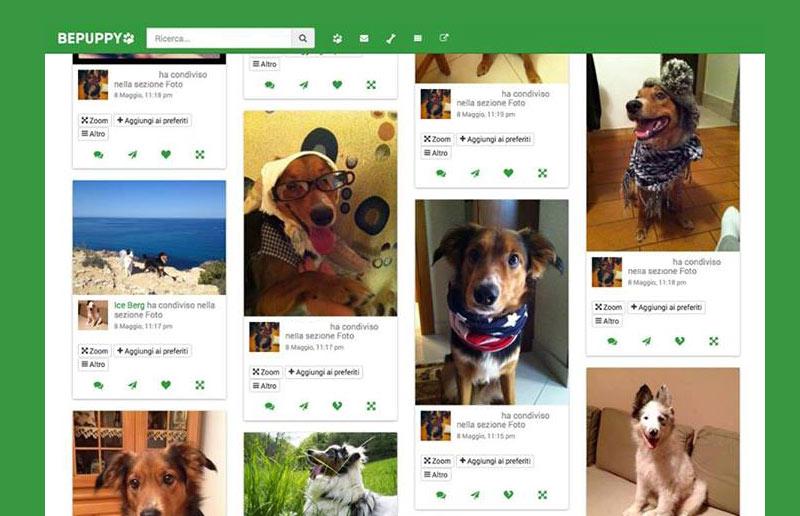Open the dog with star bandana photo

coord(492,302)
